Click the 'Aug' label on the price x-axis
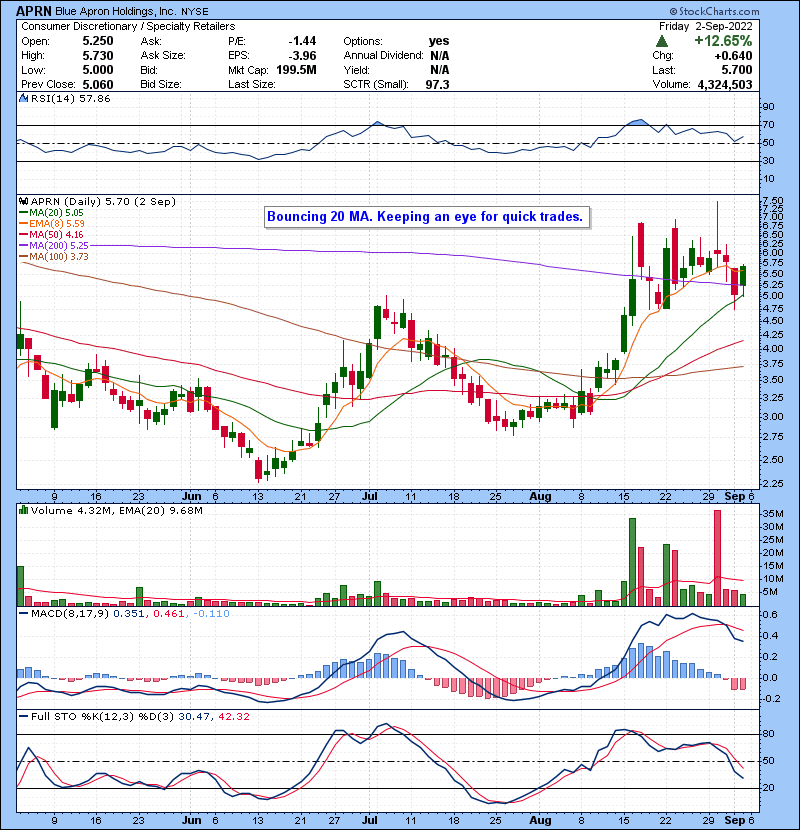The width and height of the screenshot is (800, 830). coord(540,497)
